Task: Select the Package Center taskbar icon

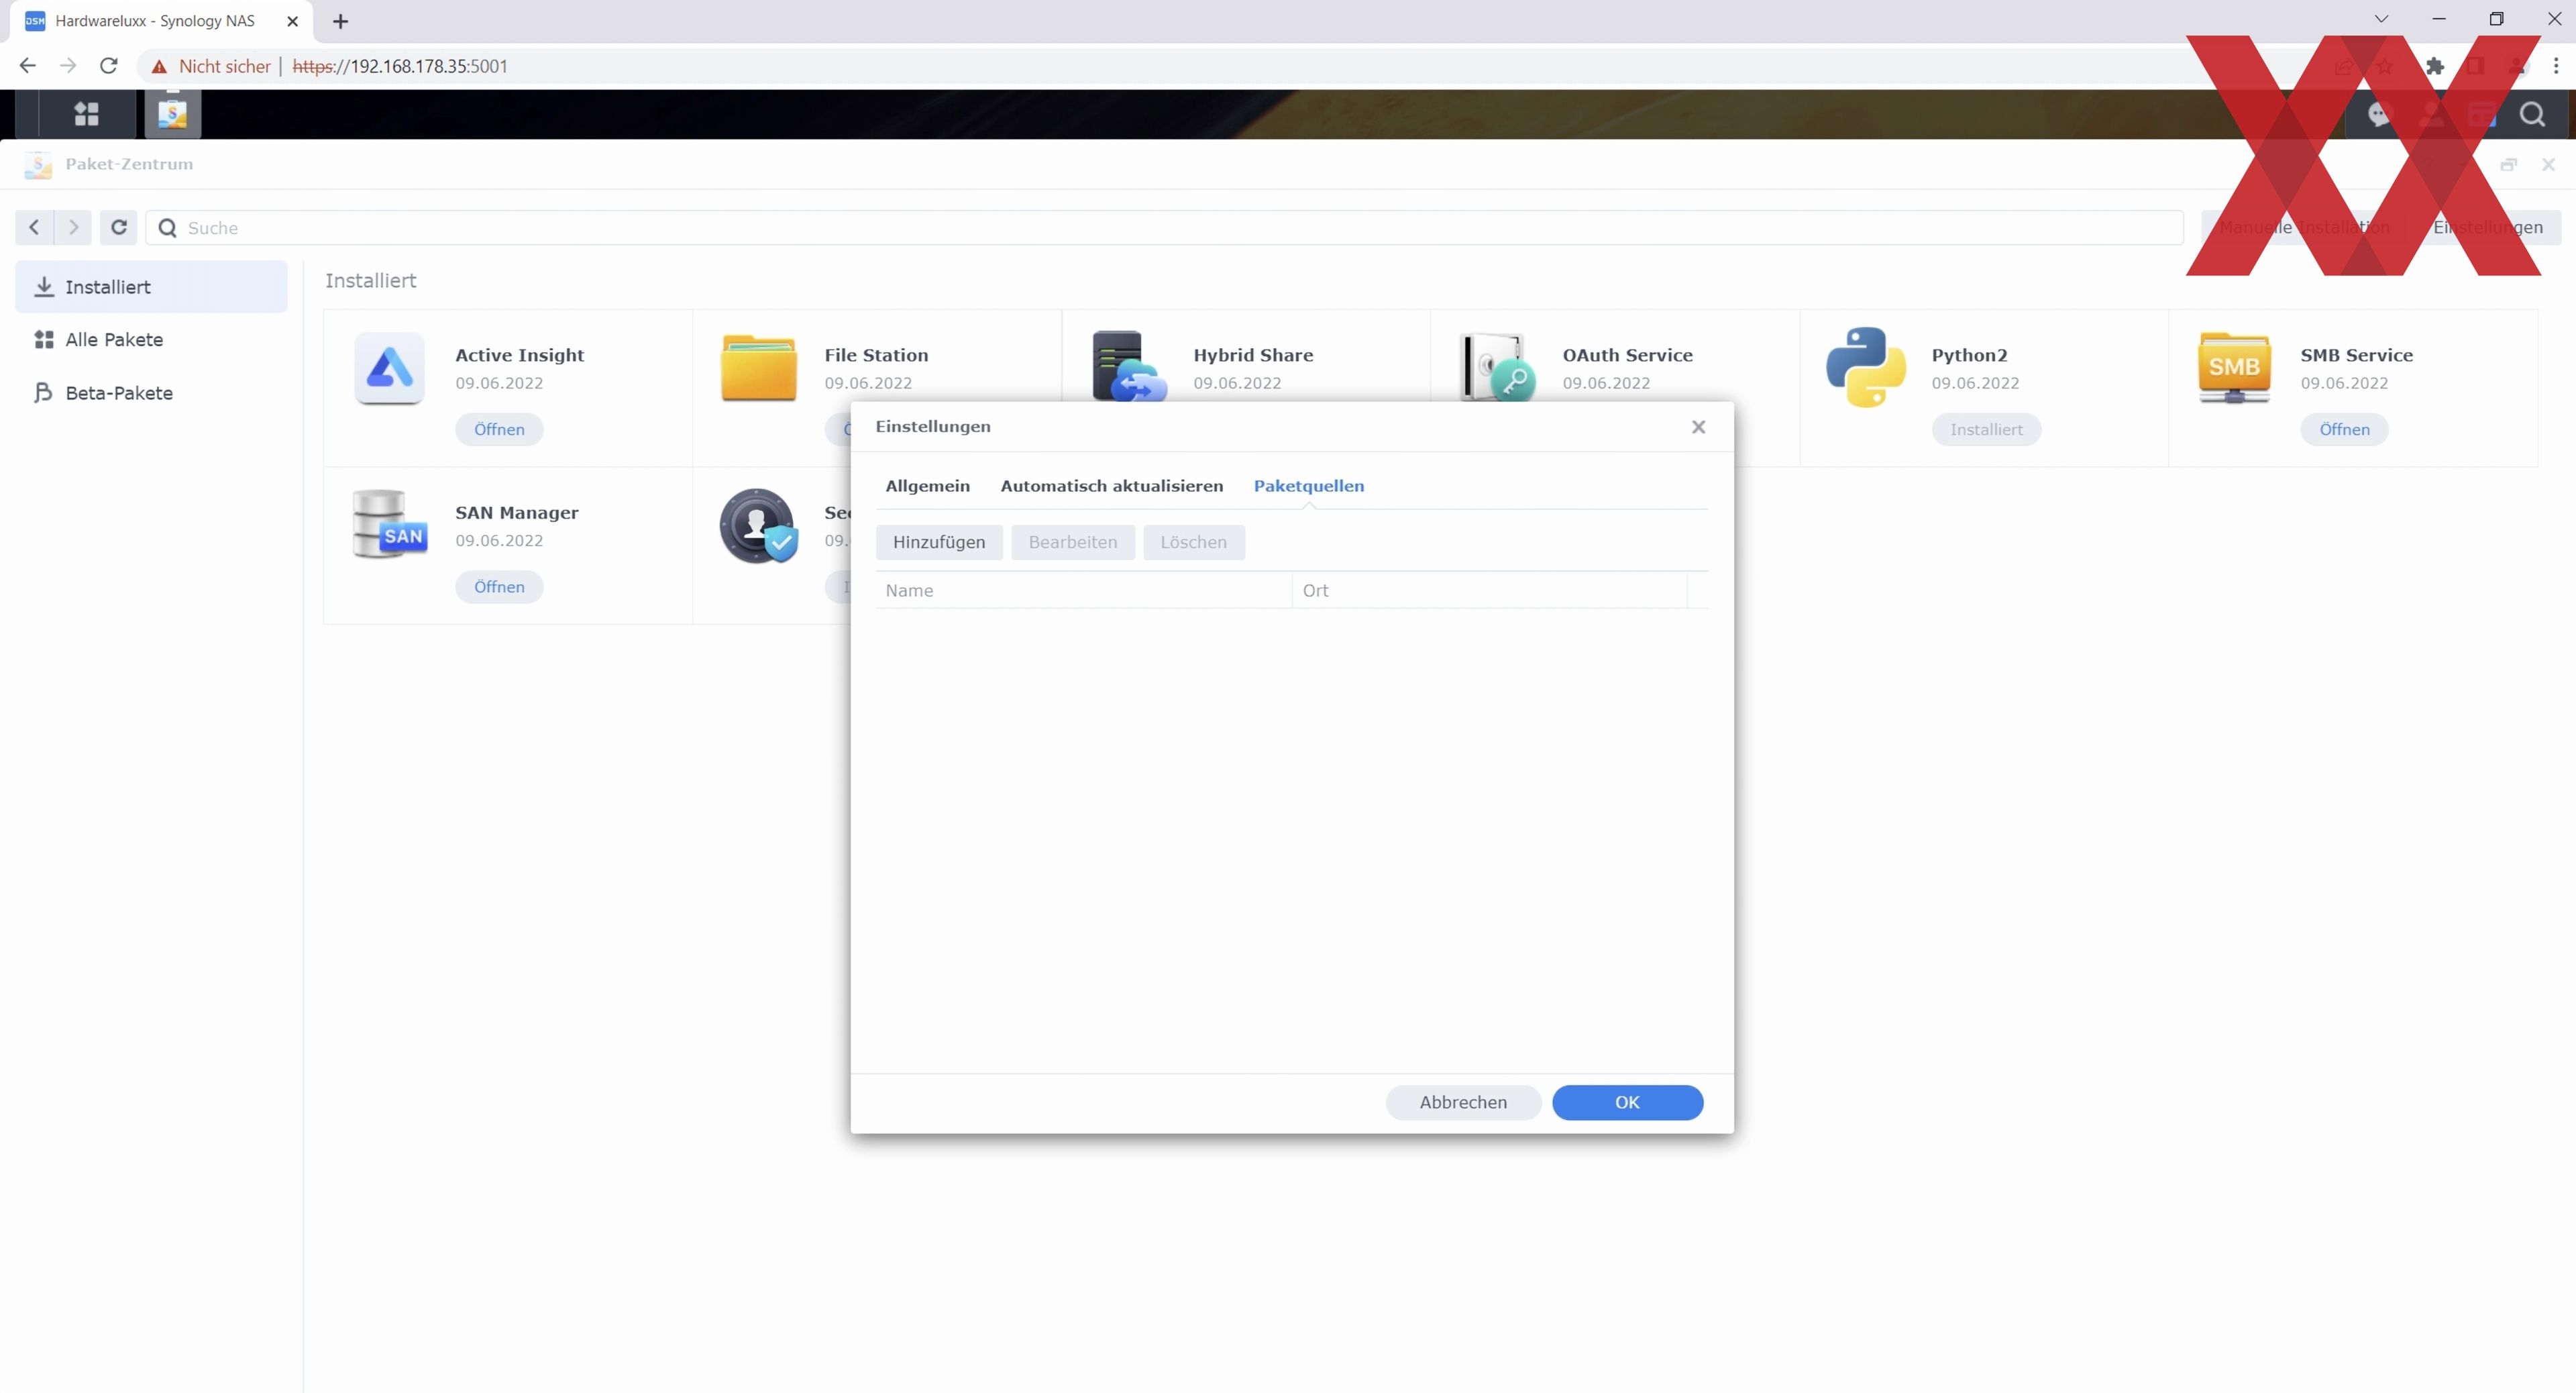Action: tap(173, 114)
